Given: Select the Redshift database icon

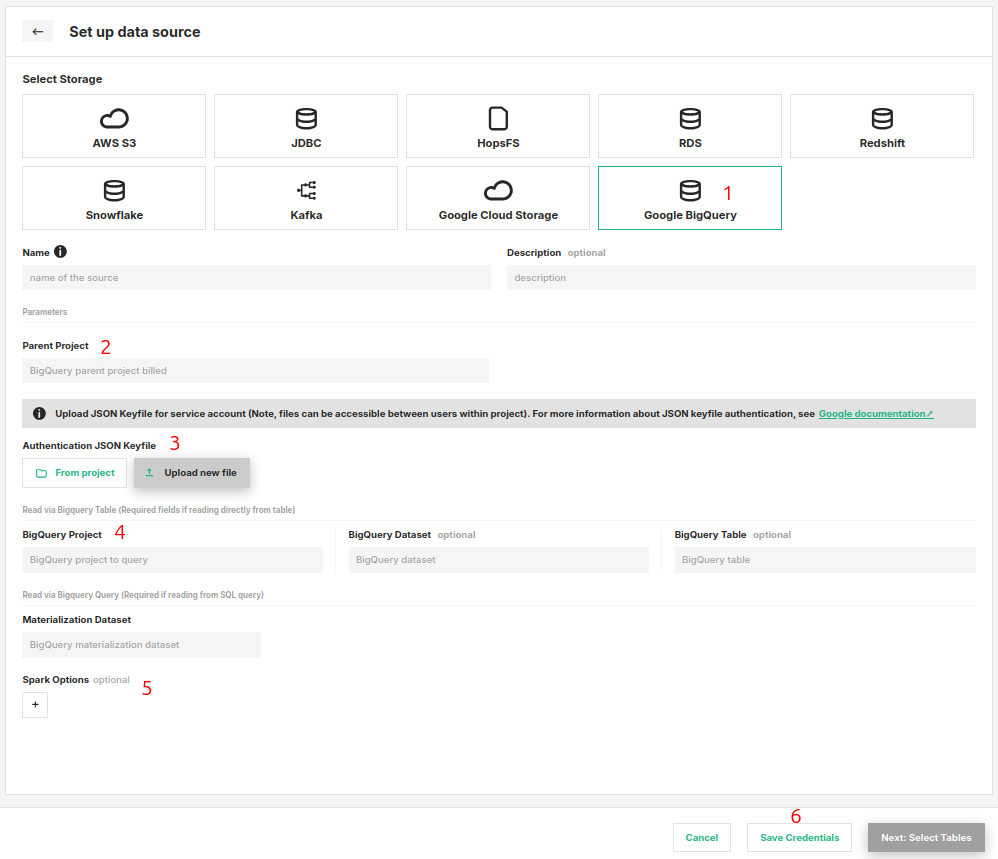Looking at the screenshot, I should point(881,117).
